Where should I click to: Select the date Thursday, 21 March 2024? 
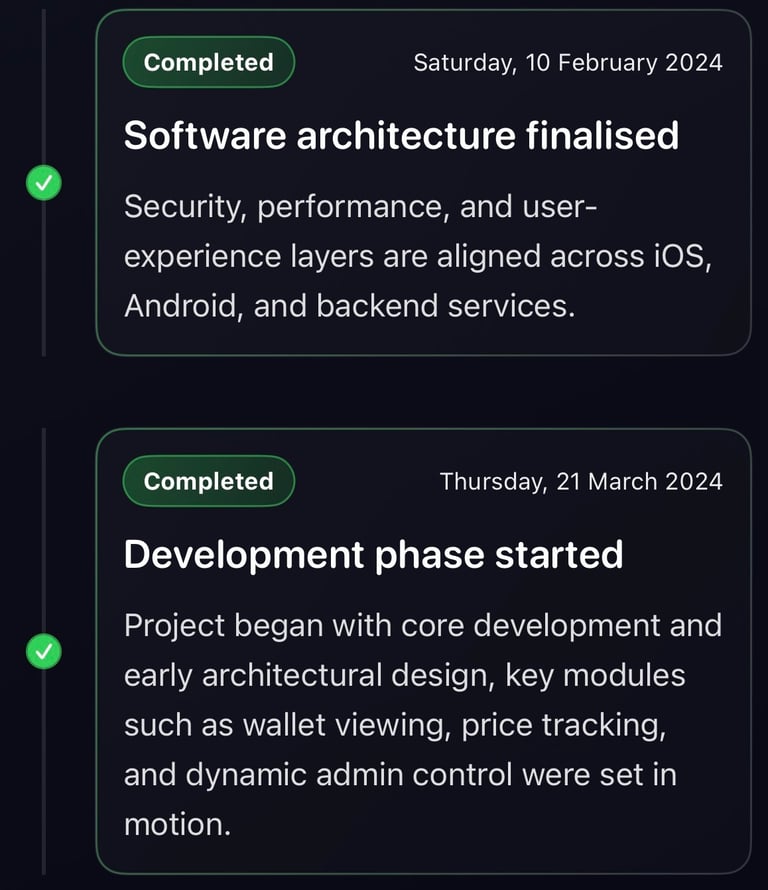pos(580,482)
